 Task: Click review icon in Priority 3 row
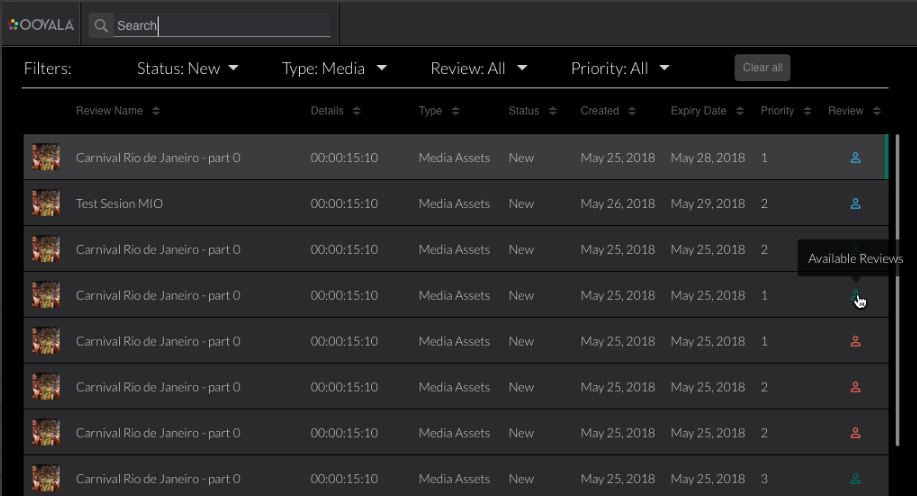tap(855, 479)
